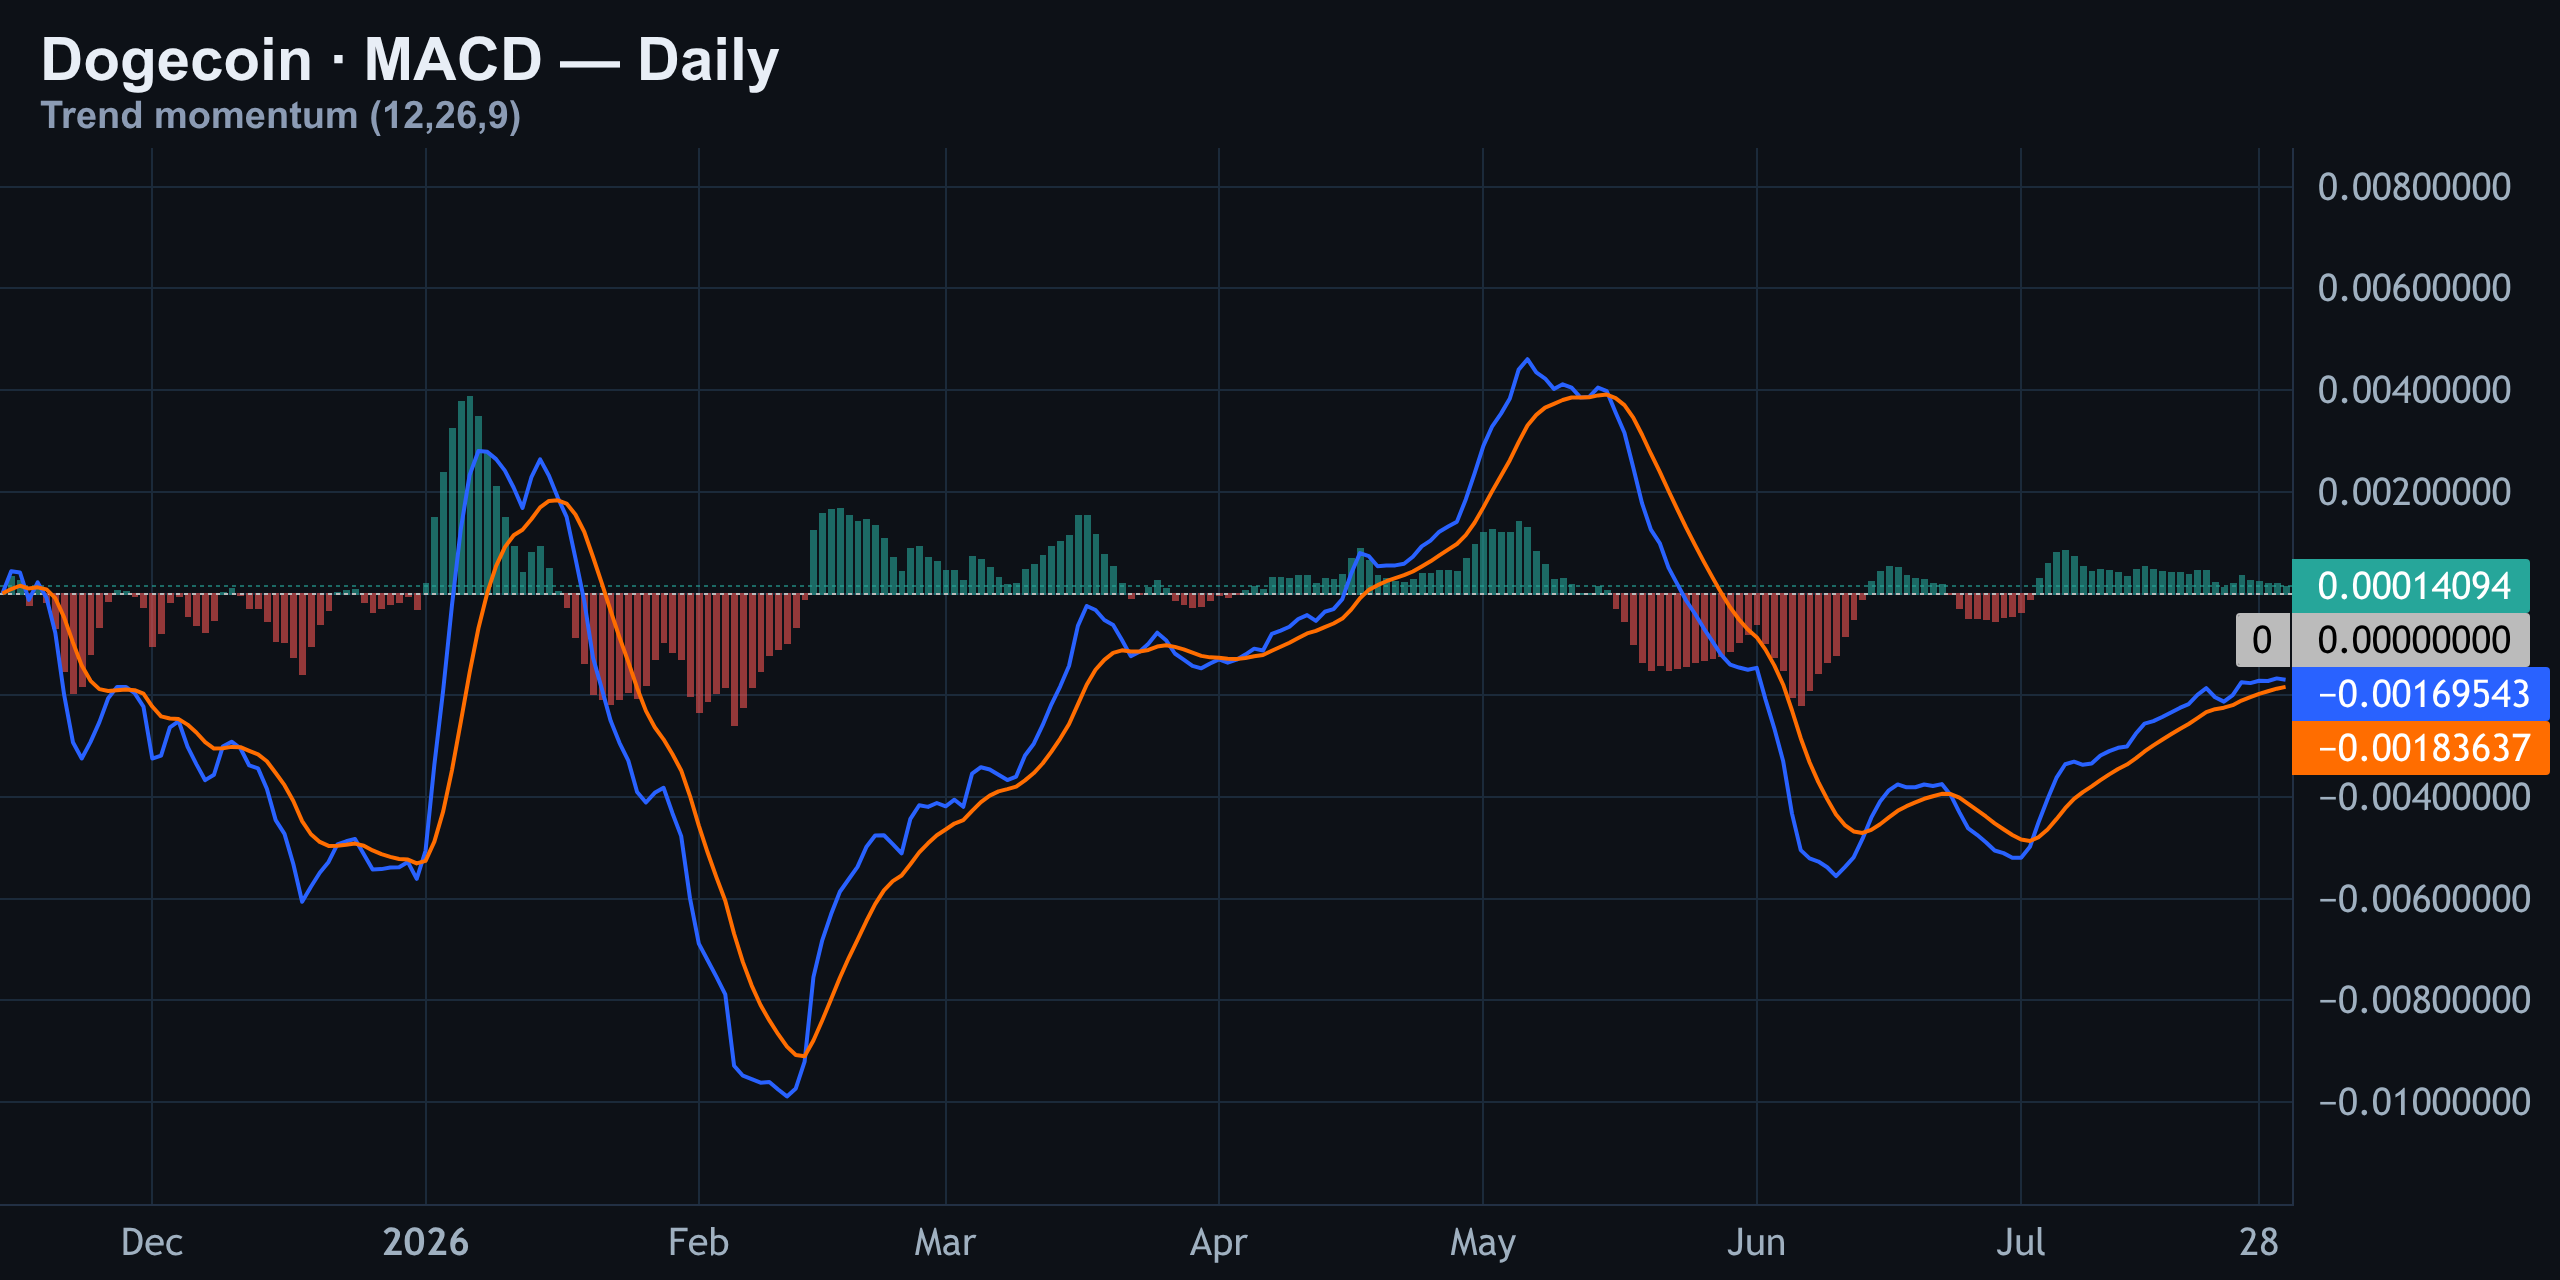
Task: Click the "Dec" time axis label
Action: (x=152, y=1242)
